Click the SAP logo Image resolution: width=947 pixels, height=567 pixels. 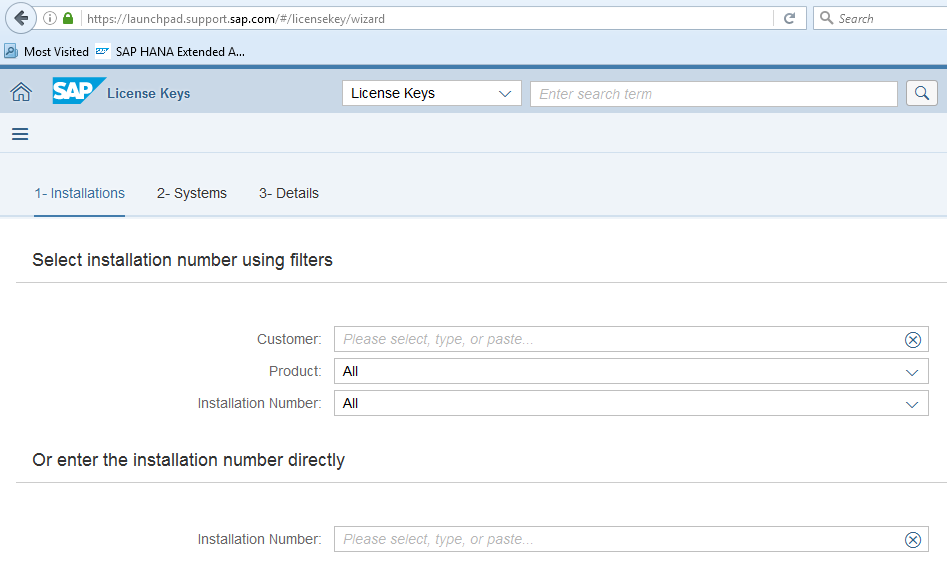click(79, 91)
